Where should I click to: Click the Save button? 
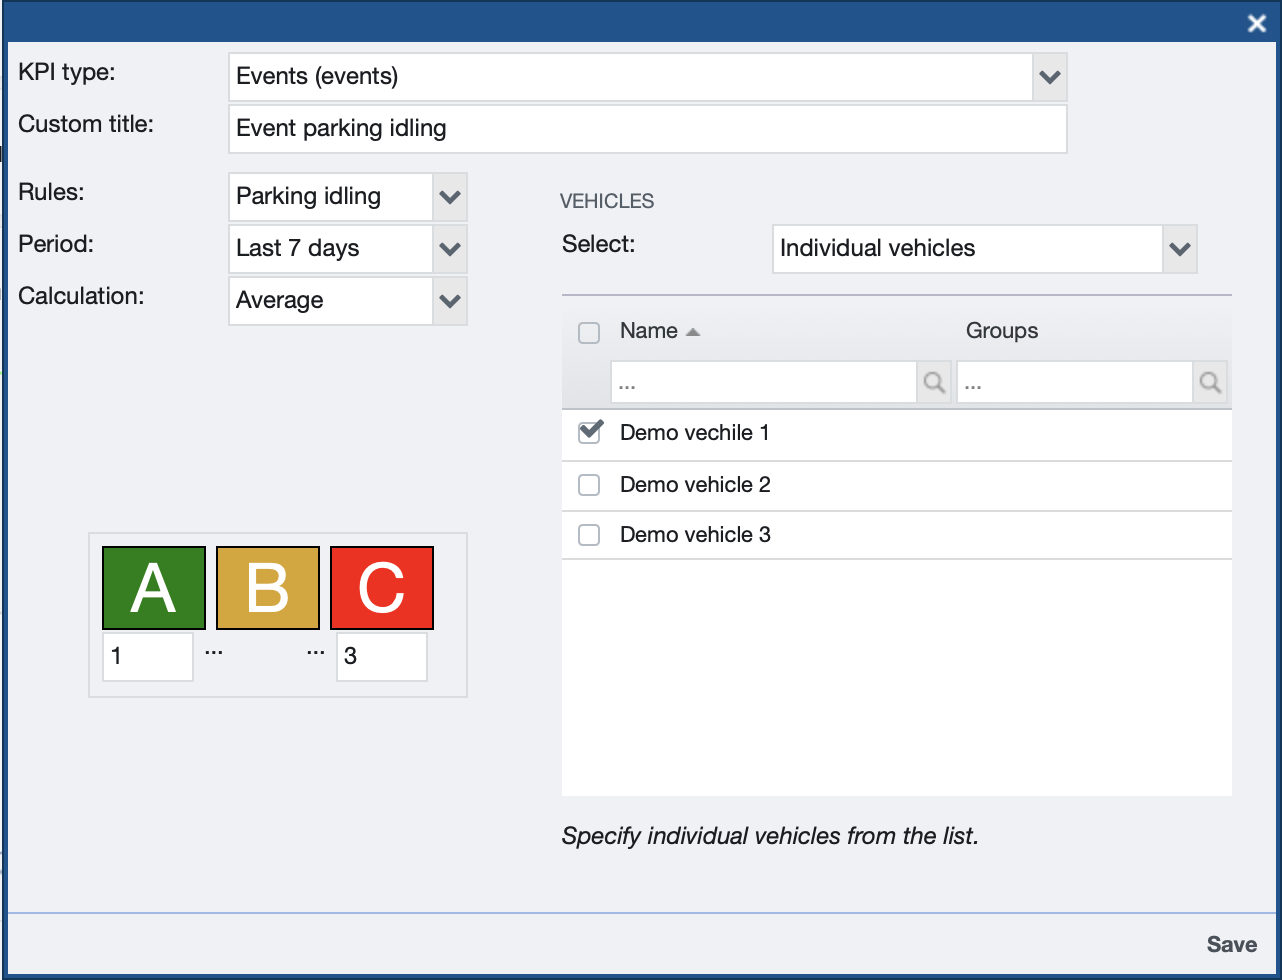(1231, 944)
